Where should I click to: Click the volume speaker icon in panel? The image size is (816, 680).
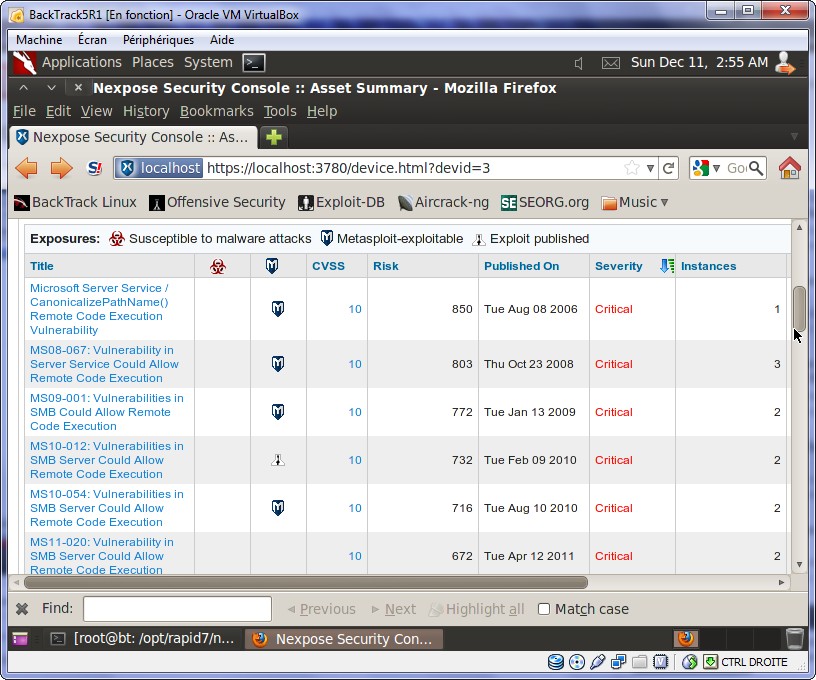coord(579,63)
